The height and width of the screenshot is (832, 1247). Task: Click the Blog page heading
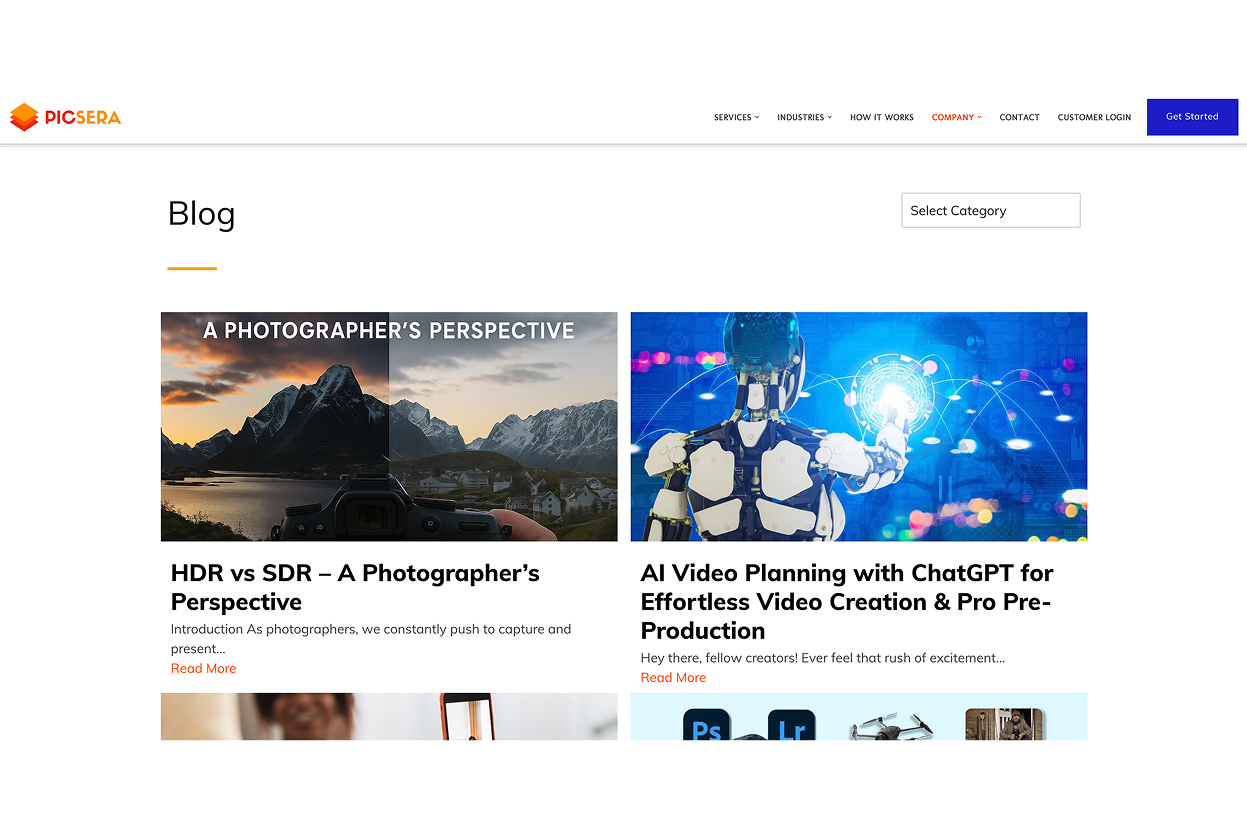coord(201,214)
